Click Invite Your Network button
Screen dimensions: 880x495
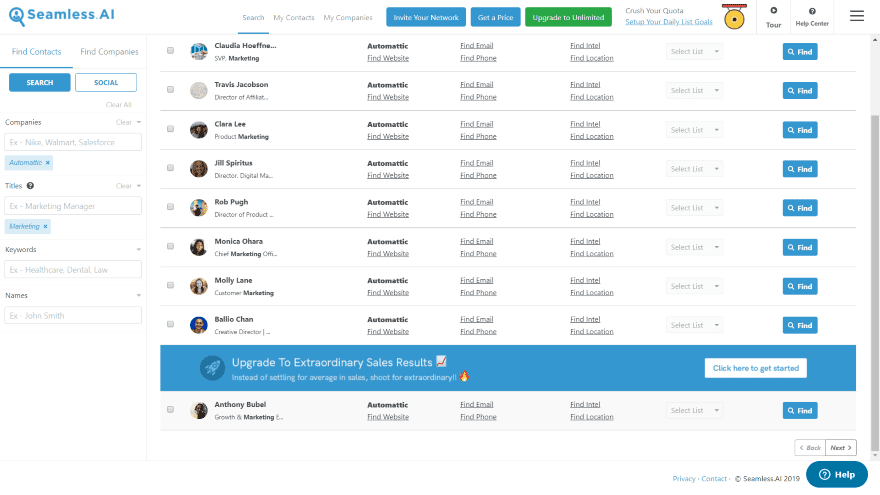click(426, 17)
